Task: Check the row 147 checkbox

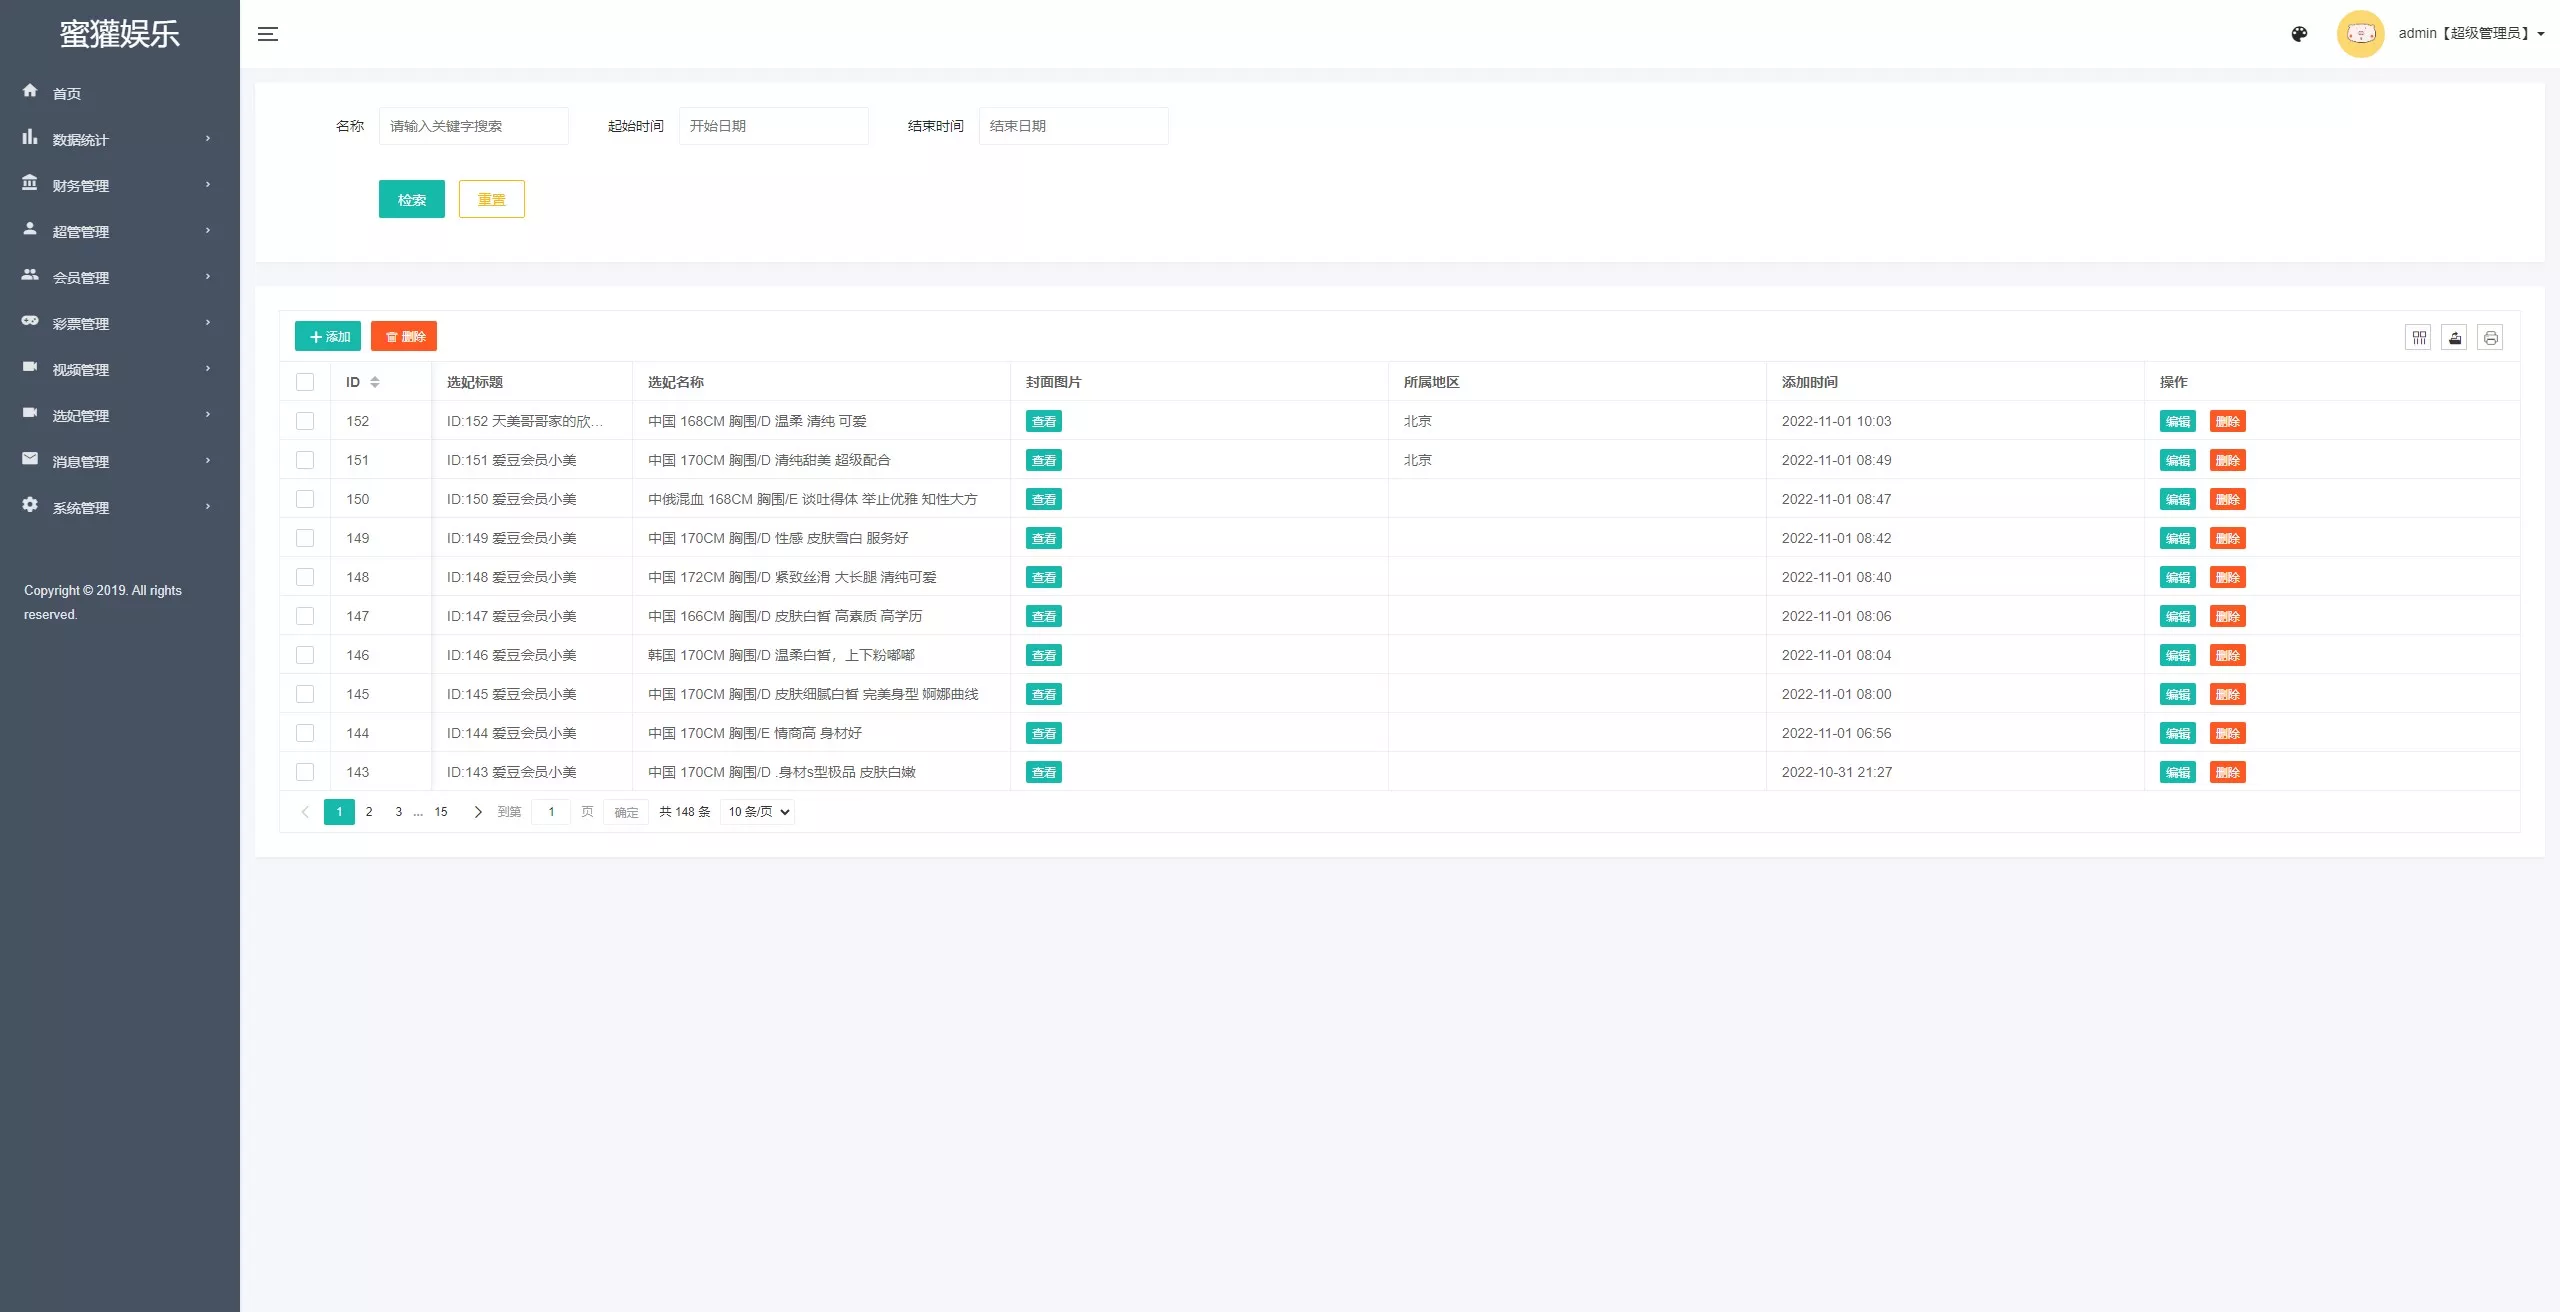Action: [305, 616]
